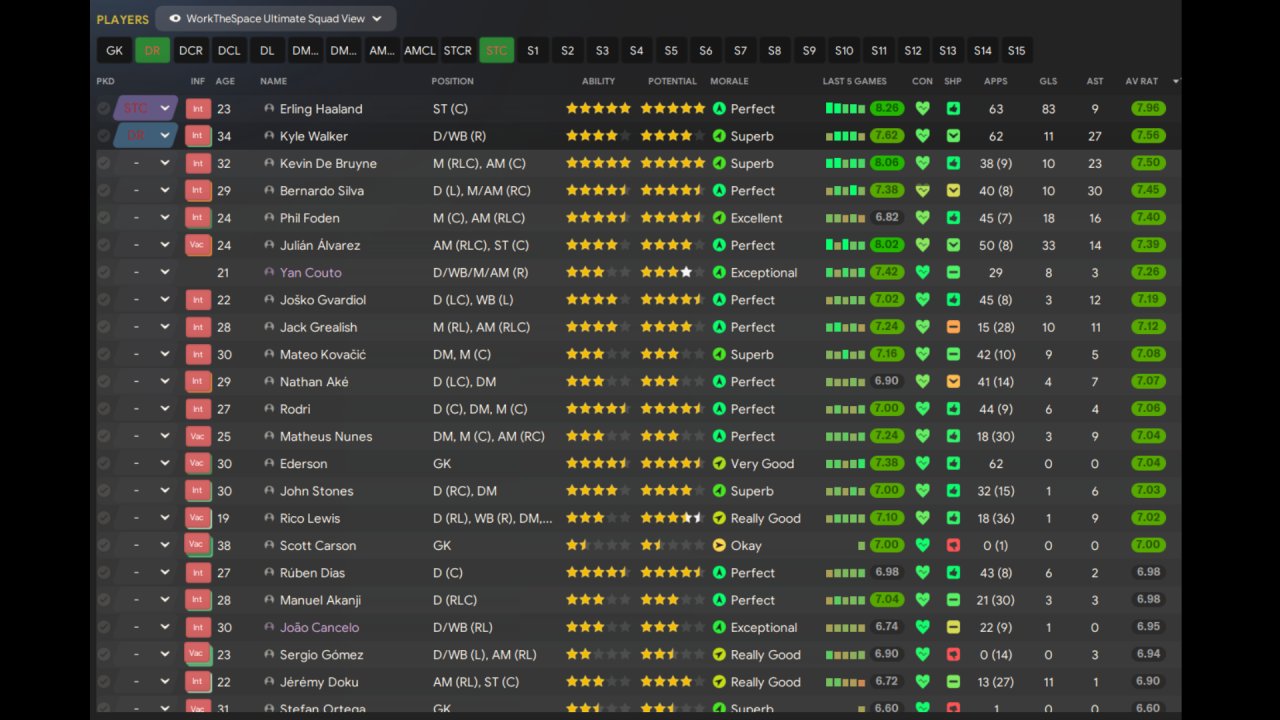
Task: Select the S1 substitute tab
Action: tap(533, 51)
